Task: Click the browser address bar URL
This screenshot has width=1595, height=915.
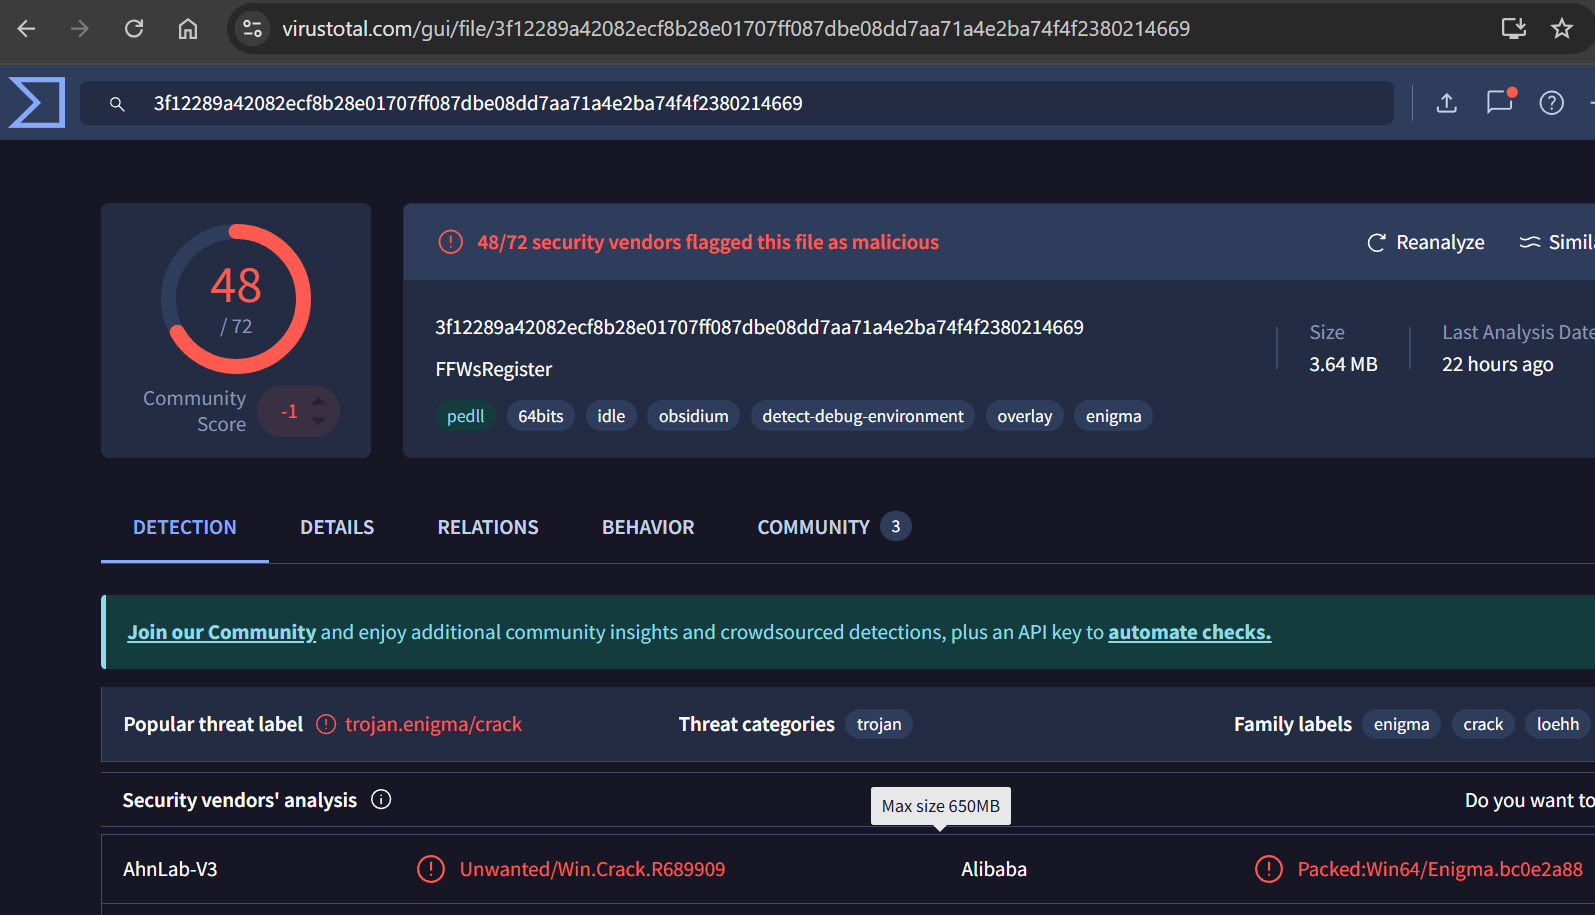Action: pyautogui.click(x=736, y=29)
